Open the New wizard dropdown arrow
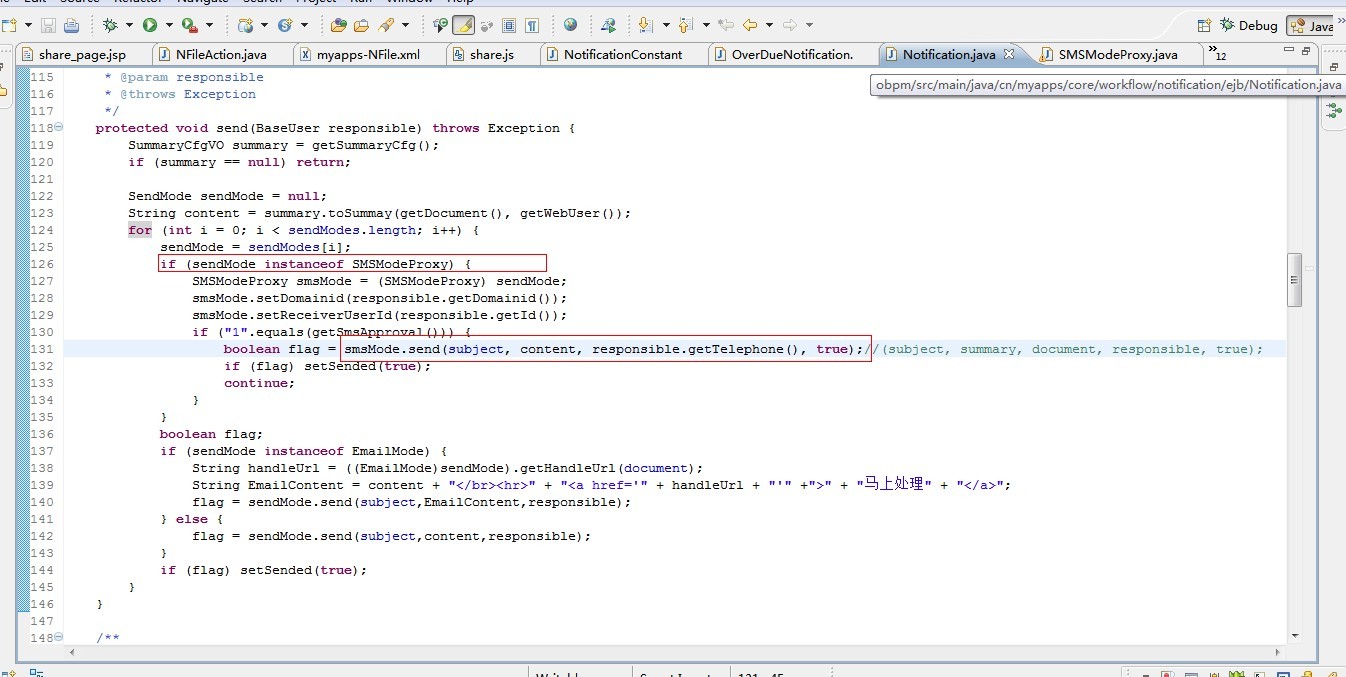Viewport: 1346px width, 677px height. (x=26, y=25)
